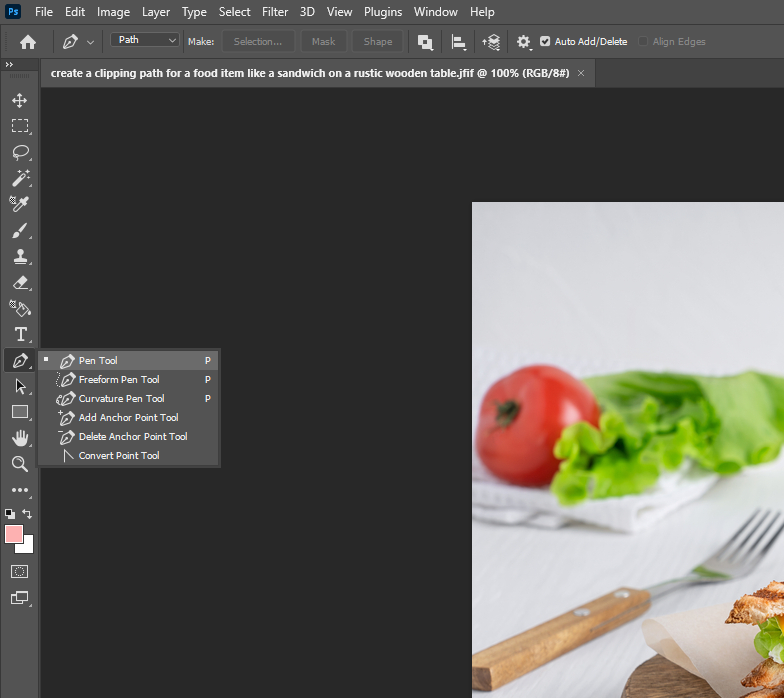
Task: Open the path alignment options
Action: pyautogui.click(x=458, y=42)
